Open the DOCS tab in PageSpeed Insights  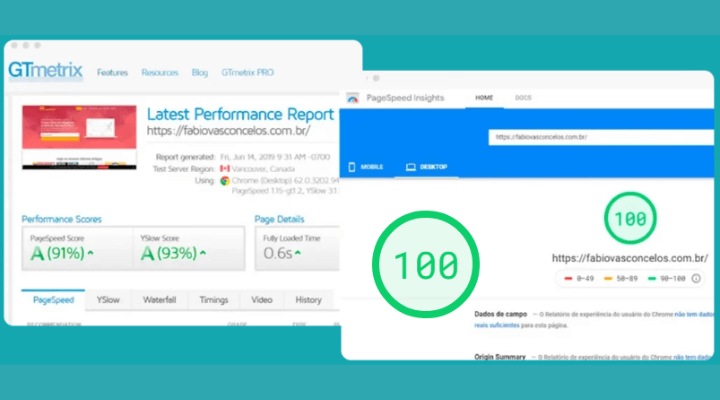pos(523,98)
